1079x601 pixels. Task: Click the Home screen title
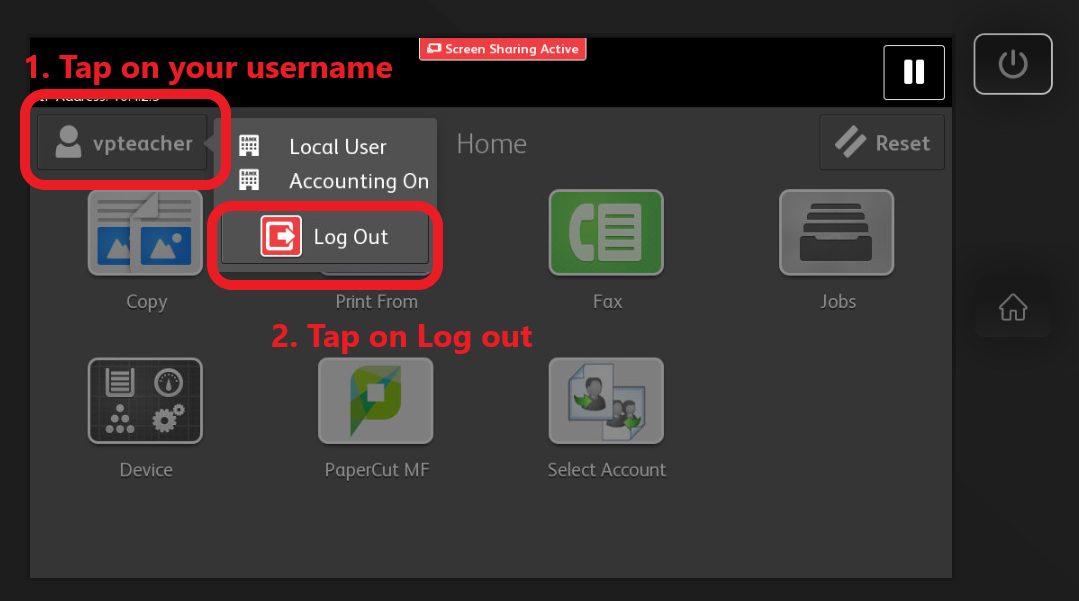coord(491,144)
